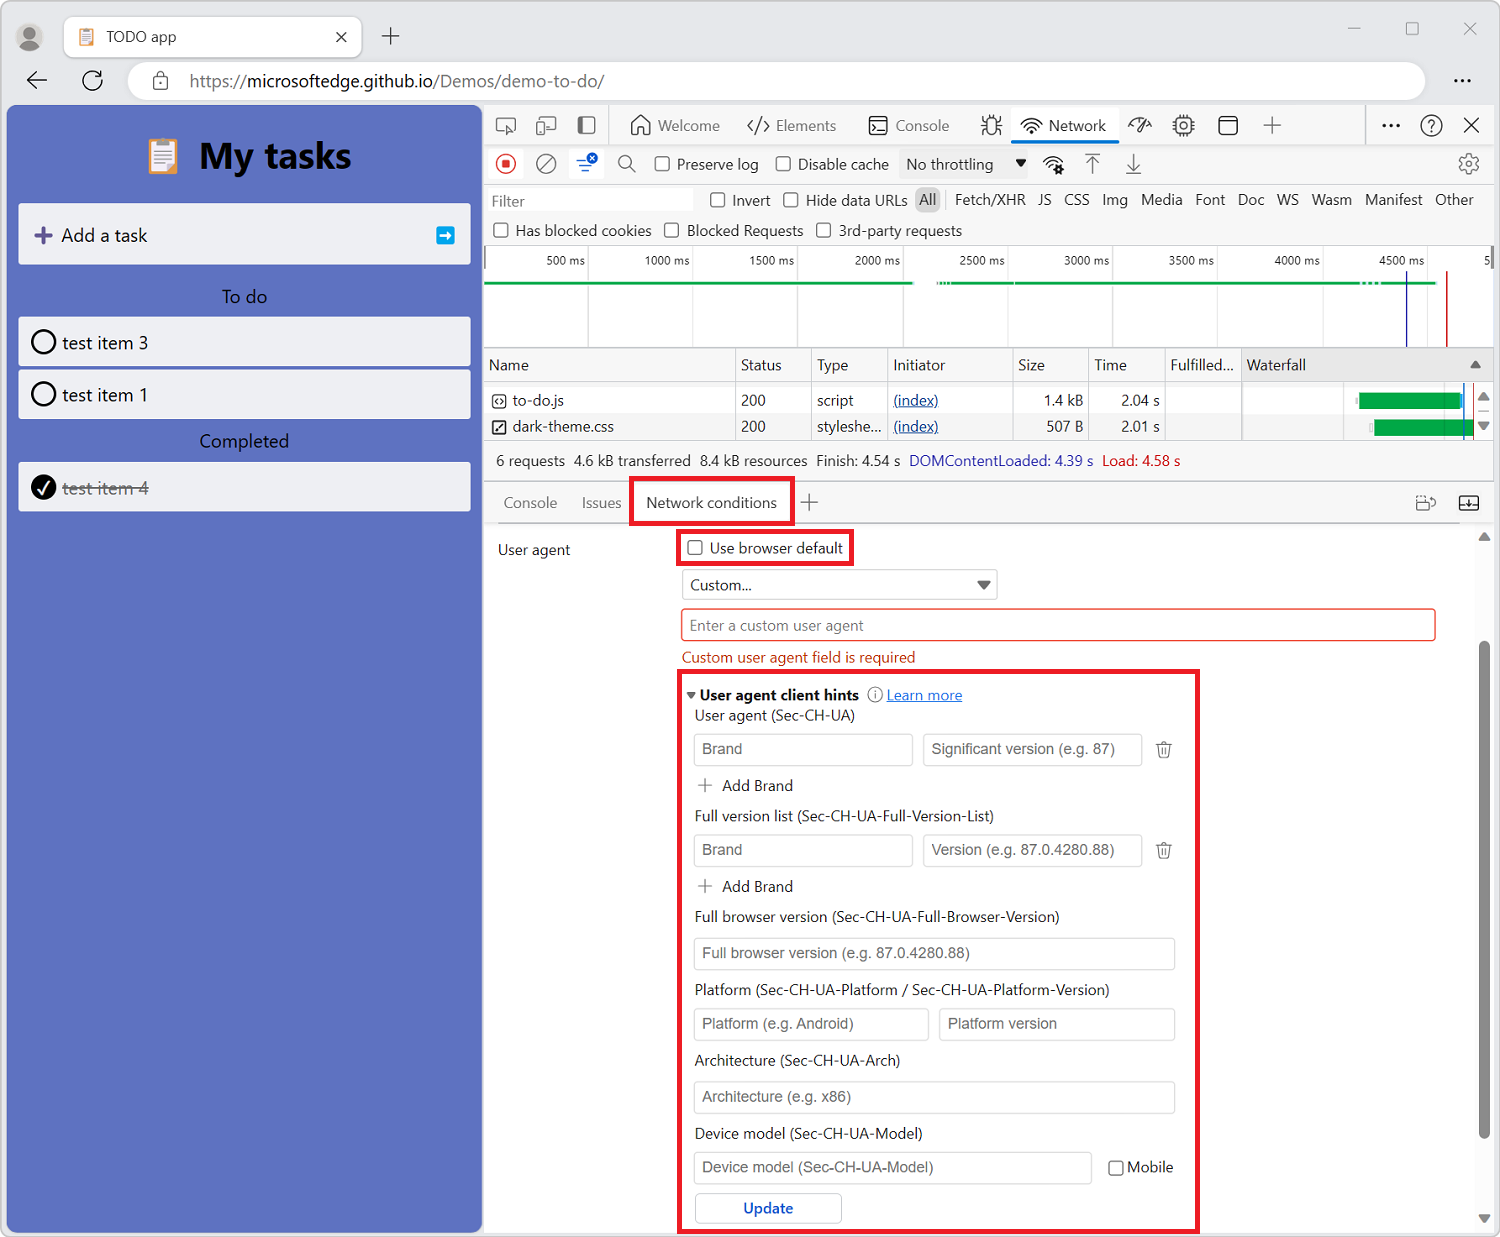Click the Update client hints button

pyautogui.click(x=767, y=1208)
